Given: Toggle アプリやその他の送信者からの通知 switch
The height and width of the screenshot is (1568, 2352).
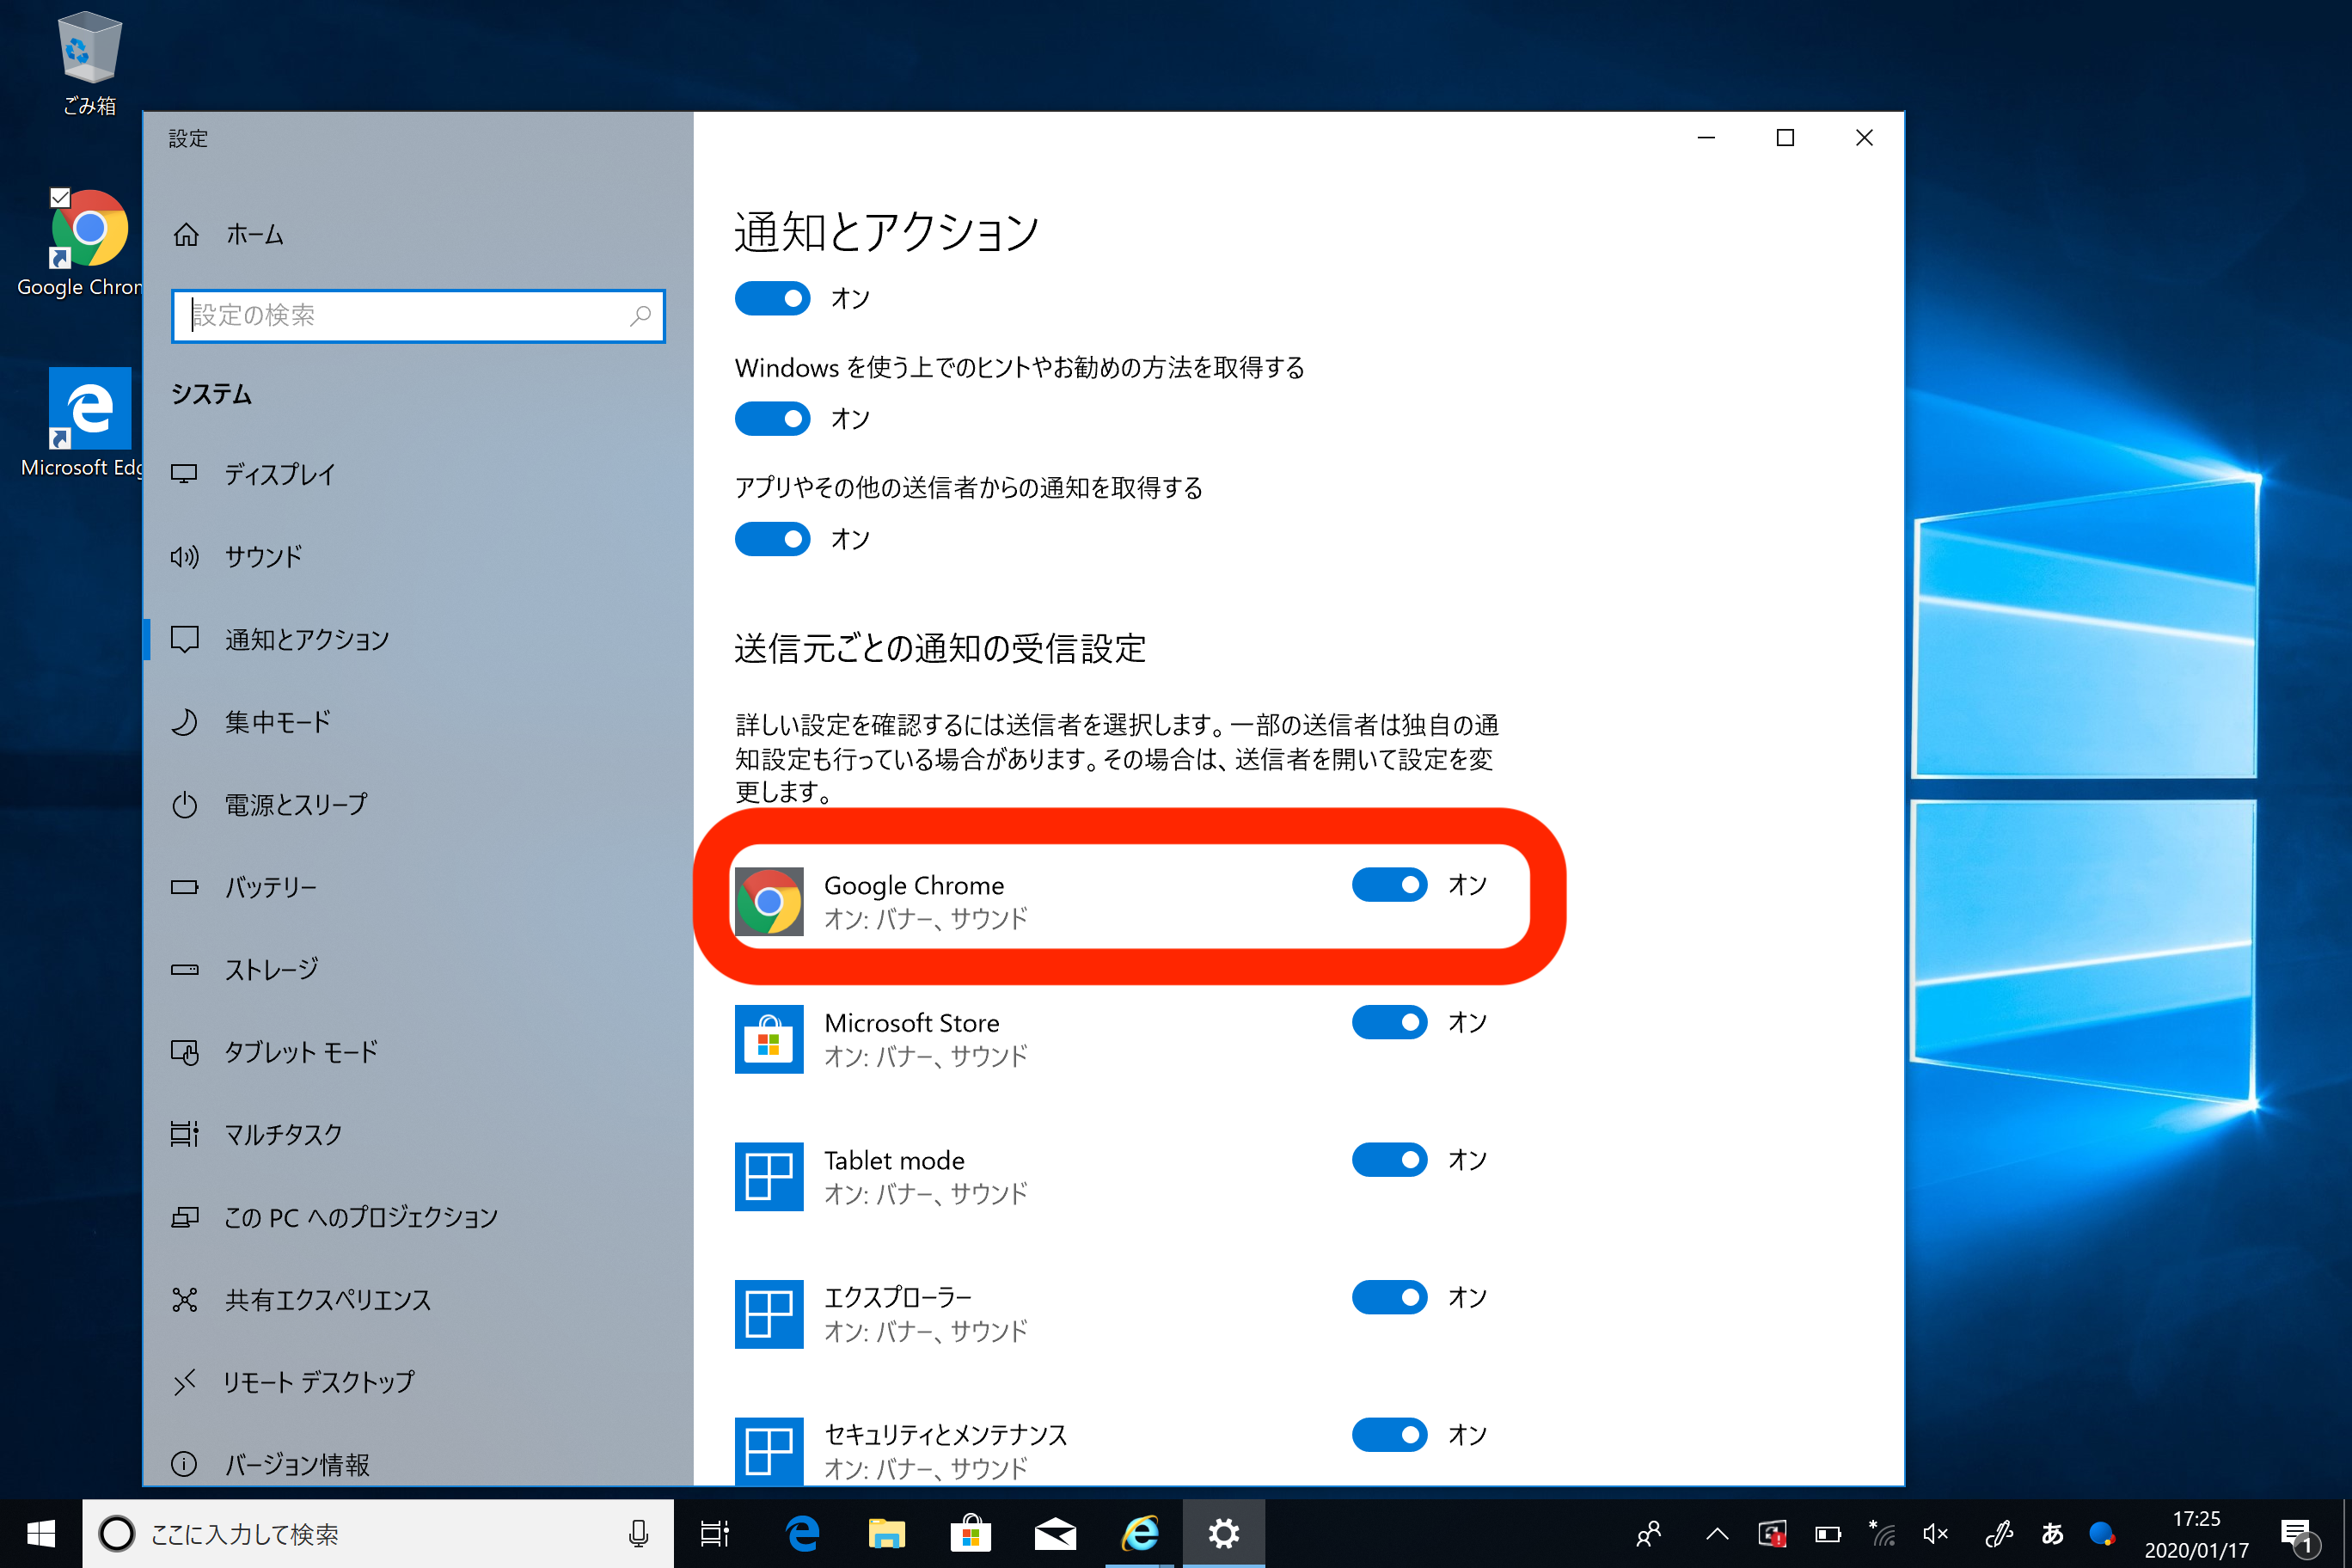Looking at the screenshot, I should click(x=772, y=539).
